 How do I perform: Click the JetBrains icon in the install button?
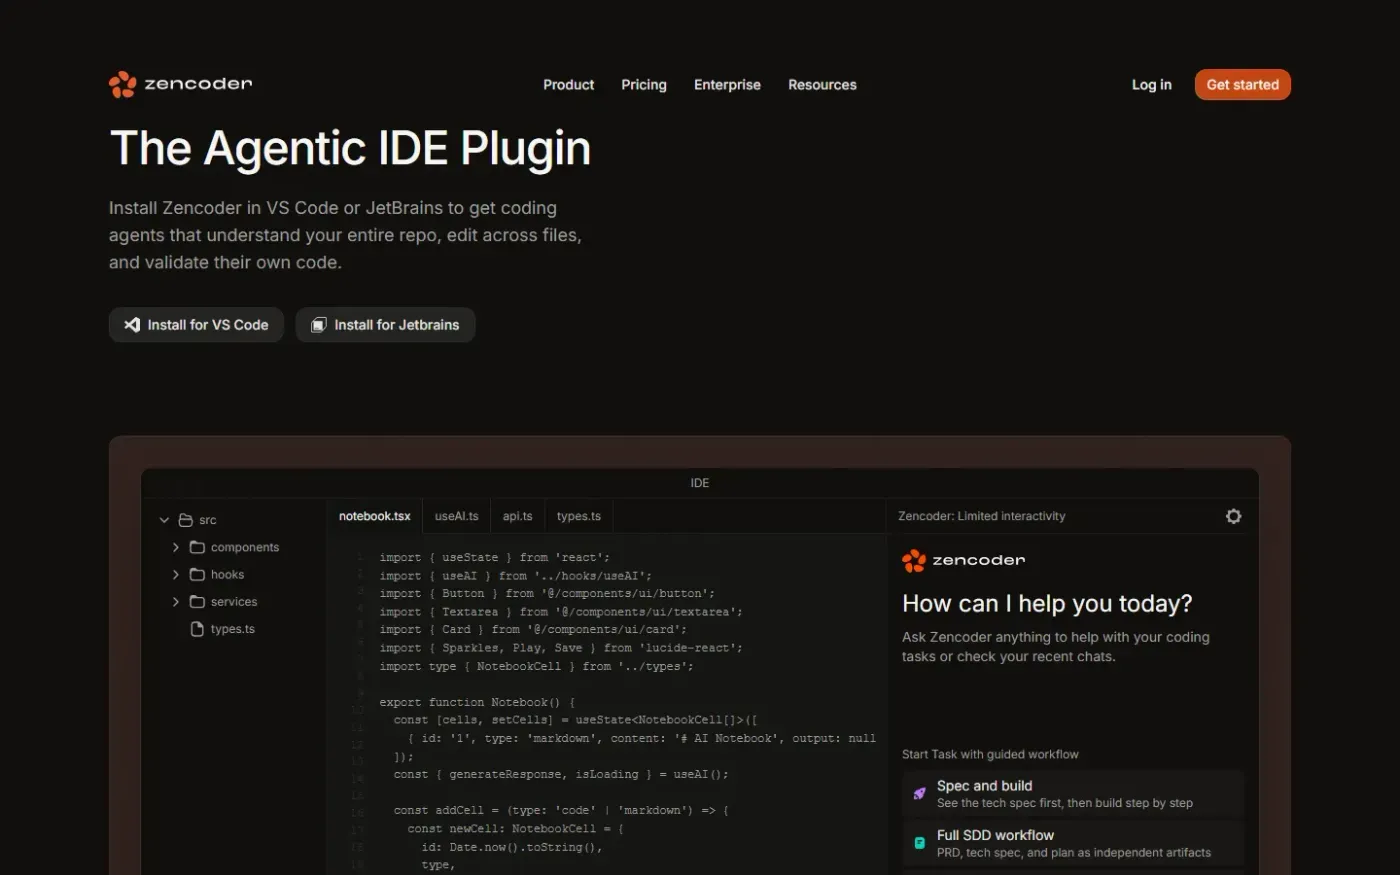[x=319, y=325]
